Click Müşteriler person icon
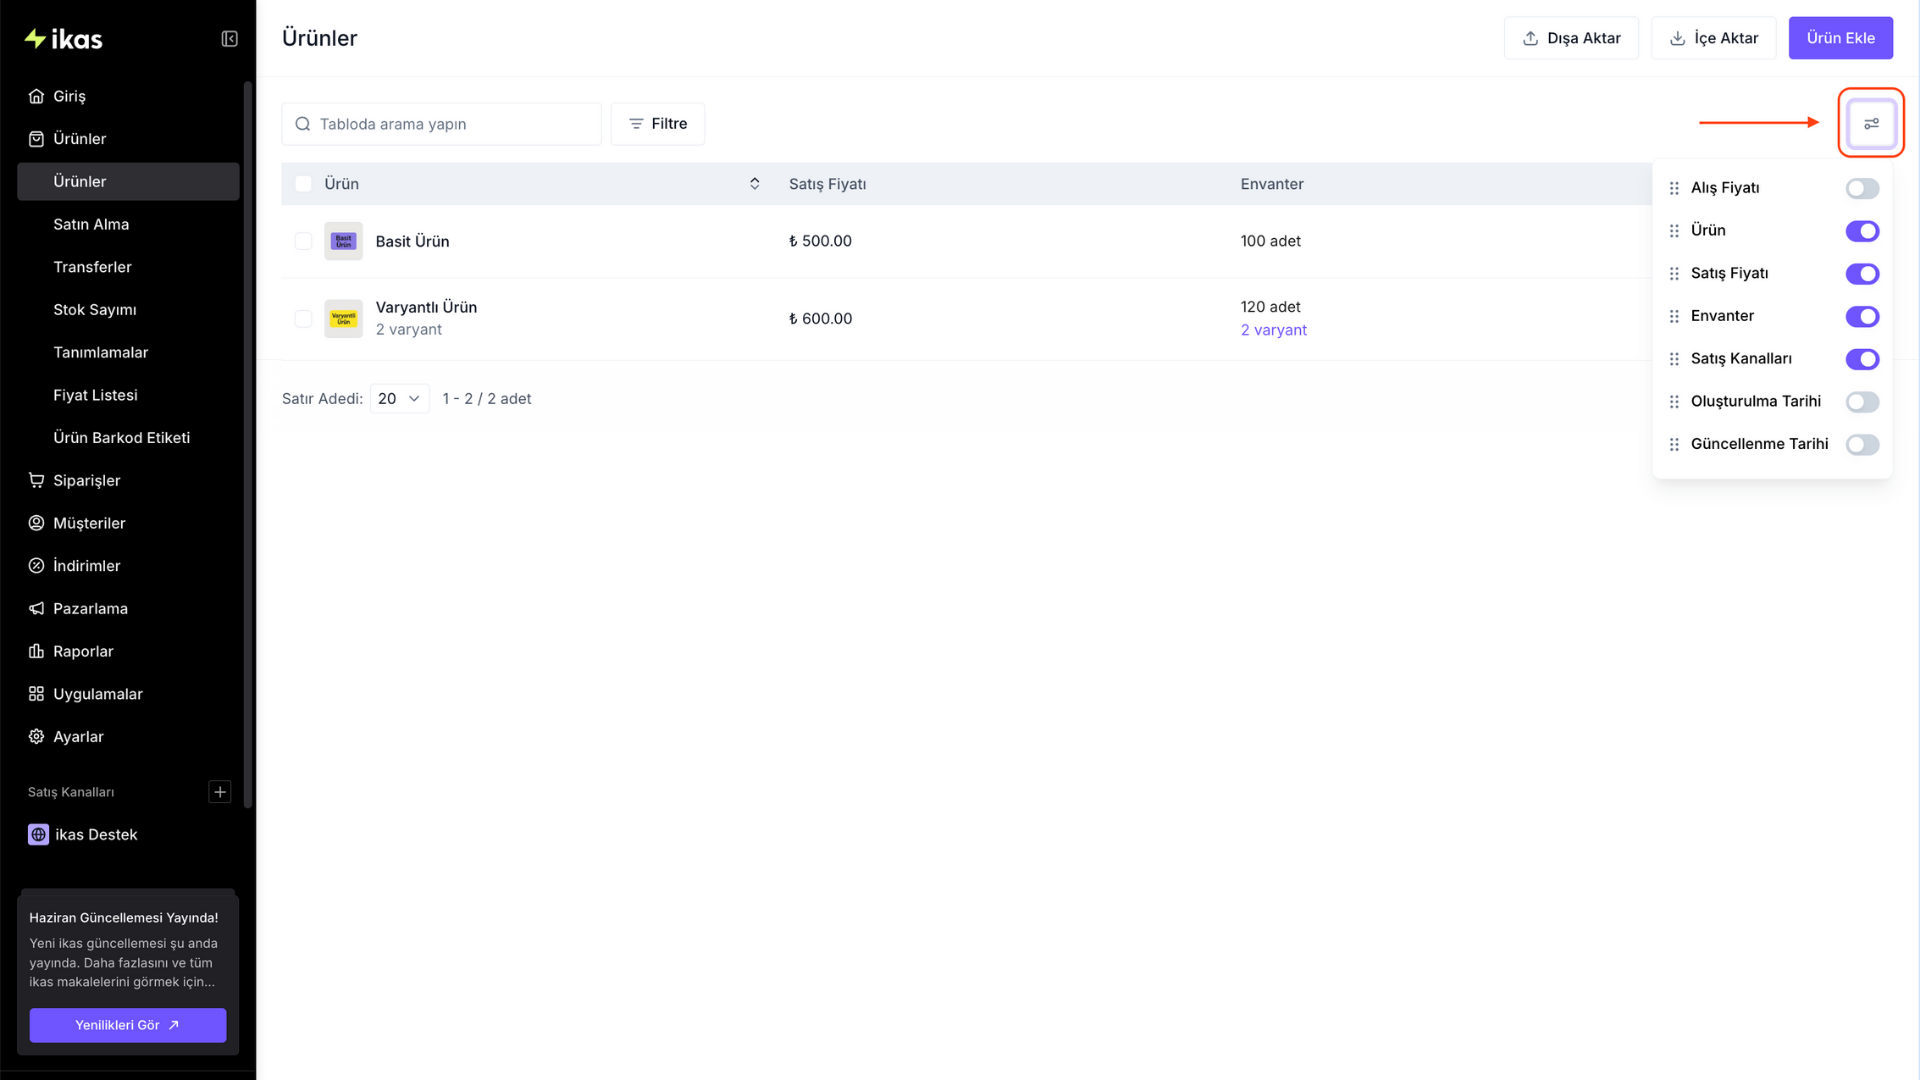Viewport: 1920px width, 1080px height. click(36, 523)
